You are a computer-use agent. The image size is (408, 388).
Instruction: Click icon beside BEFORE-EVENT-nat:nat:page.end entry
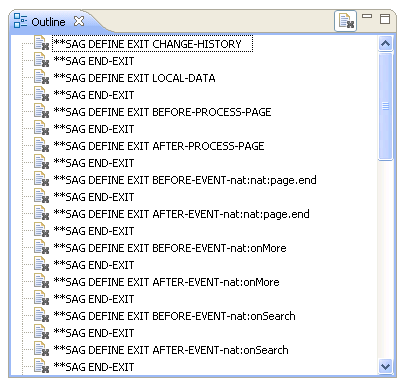(42, 180)
